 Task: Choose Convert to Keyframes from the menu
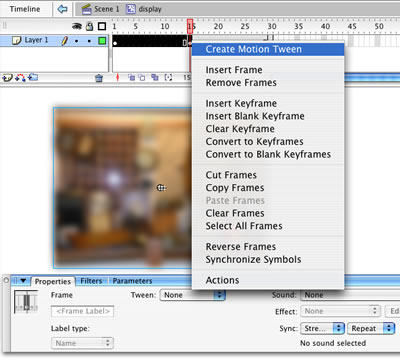coord(268,141)
